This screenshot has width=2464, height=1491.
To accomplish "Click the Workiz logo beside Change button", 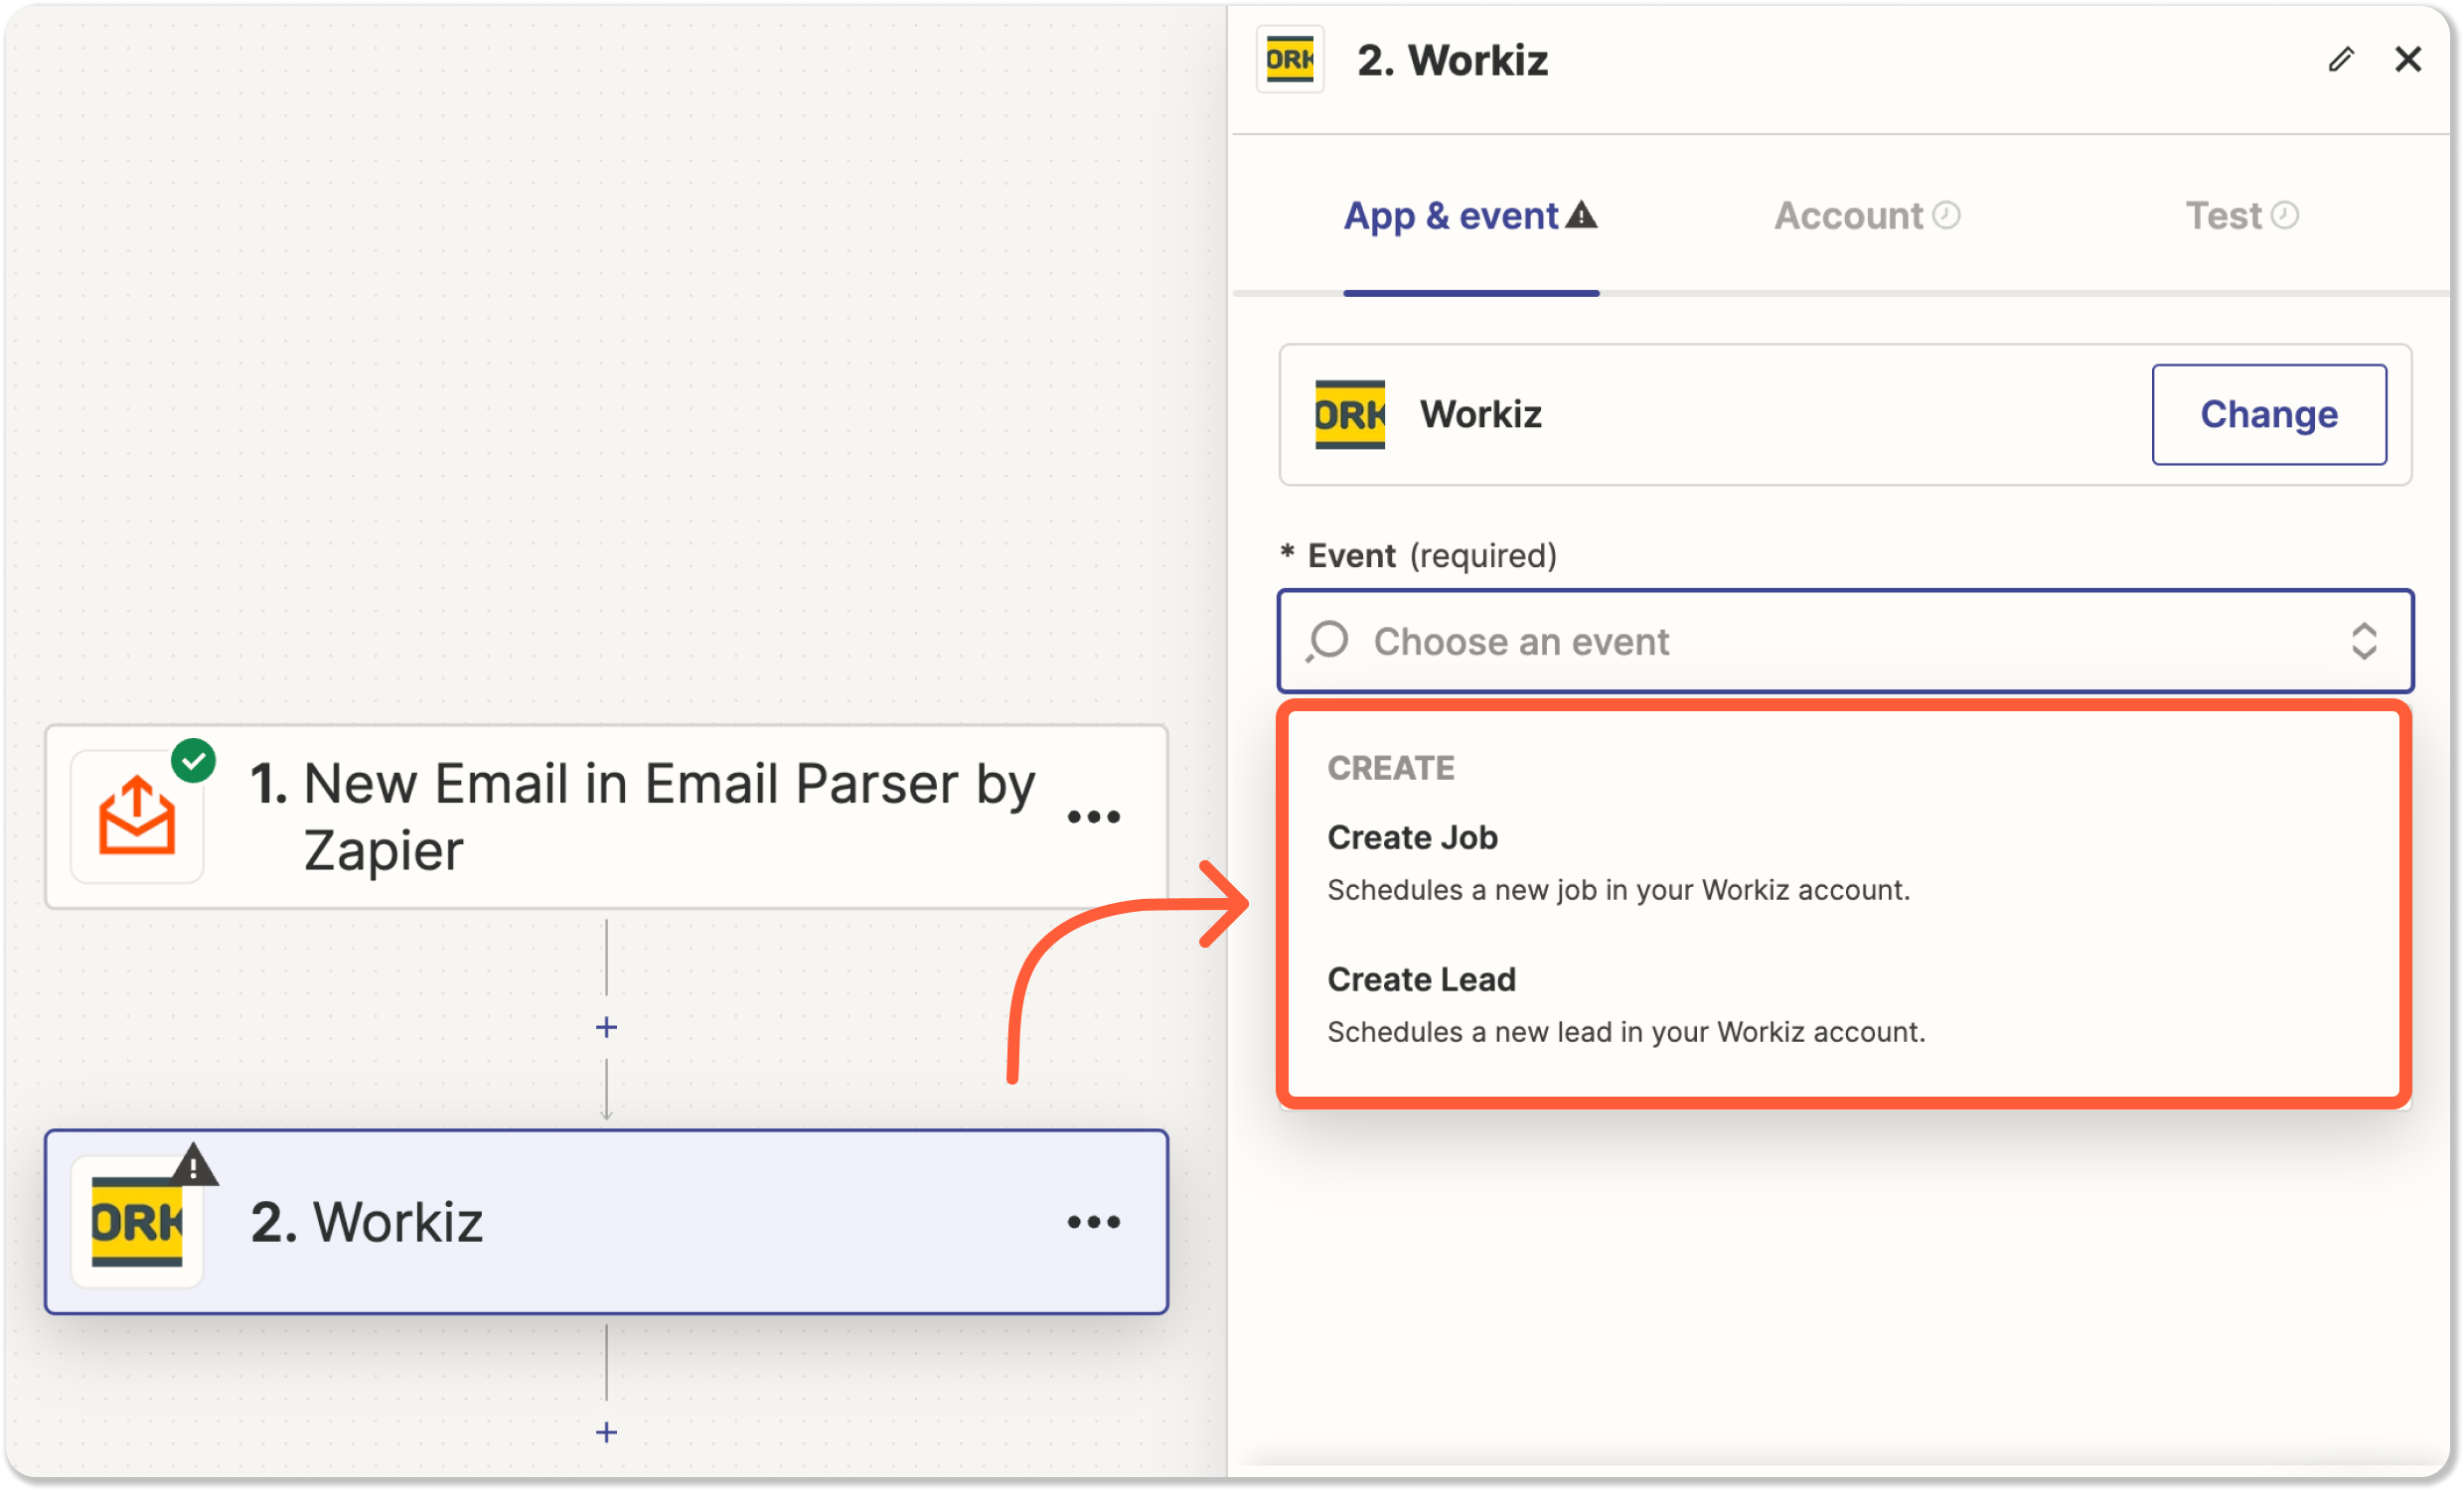I will coord(1349,414).
